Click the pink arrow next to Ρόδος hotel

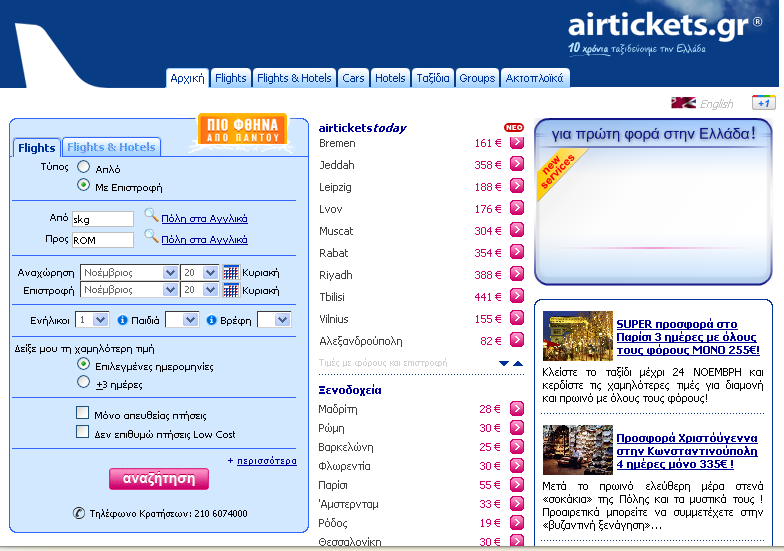pos(517,522)
